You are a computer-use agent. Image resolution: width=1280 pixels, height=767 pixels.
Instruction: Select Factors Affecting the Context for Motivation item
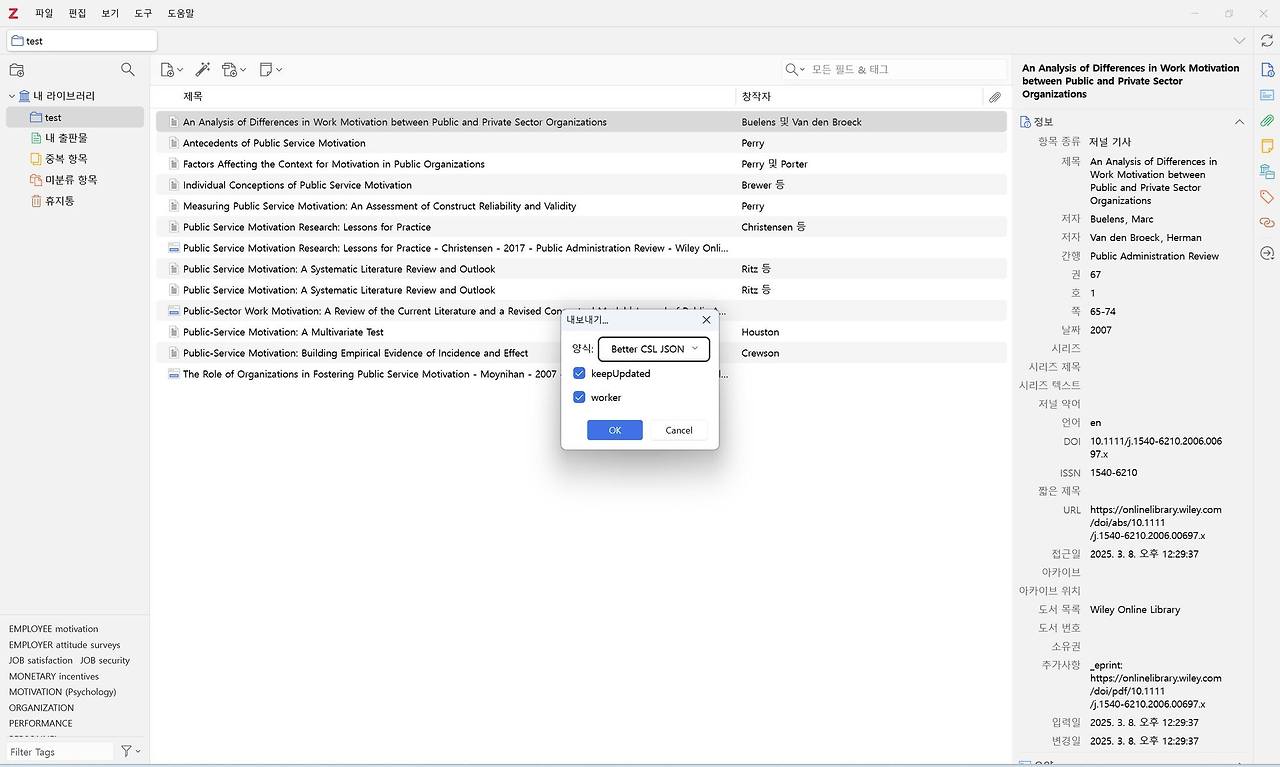click(581, 164)
